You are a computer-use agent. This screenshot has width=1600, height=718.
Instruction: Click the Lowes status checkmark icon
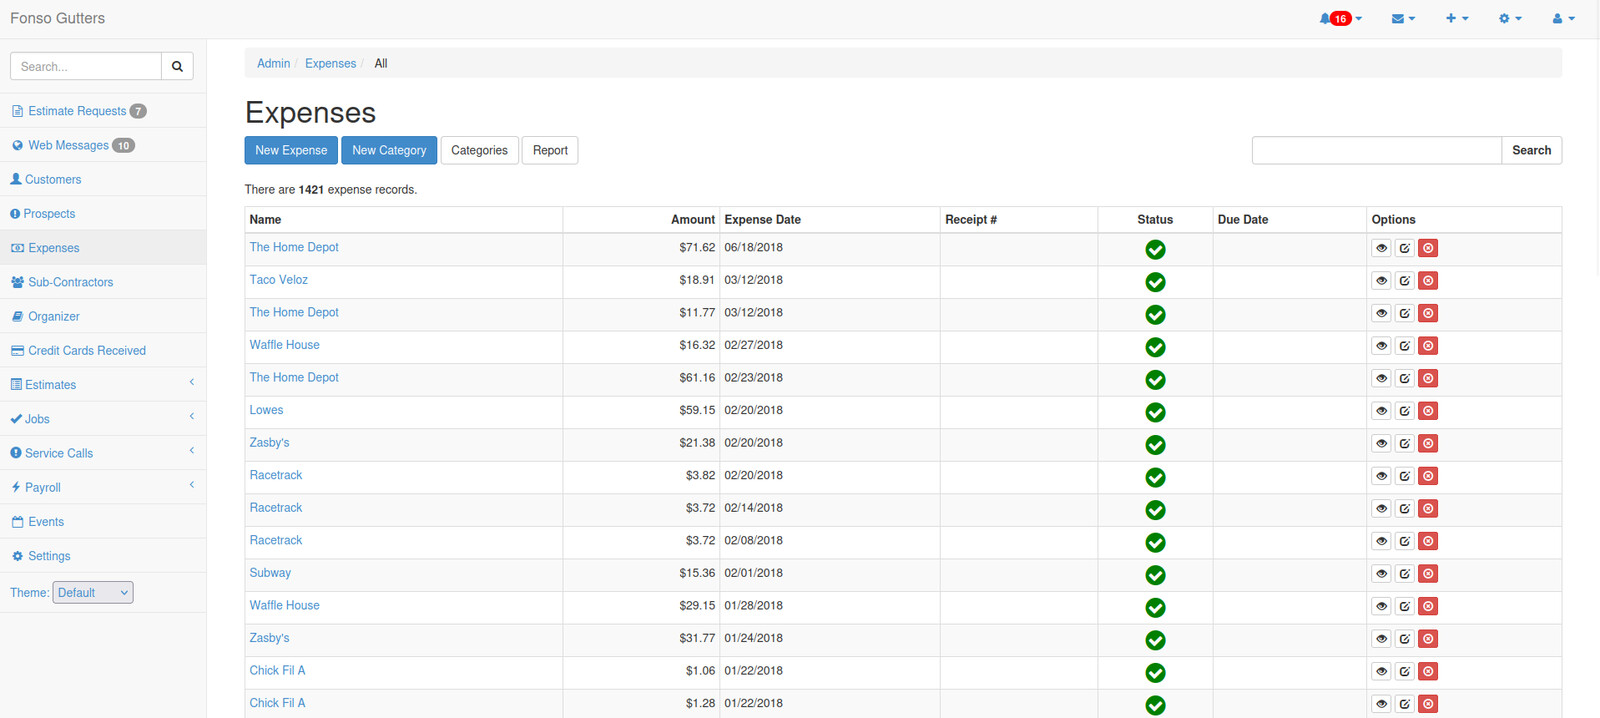1155,412
